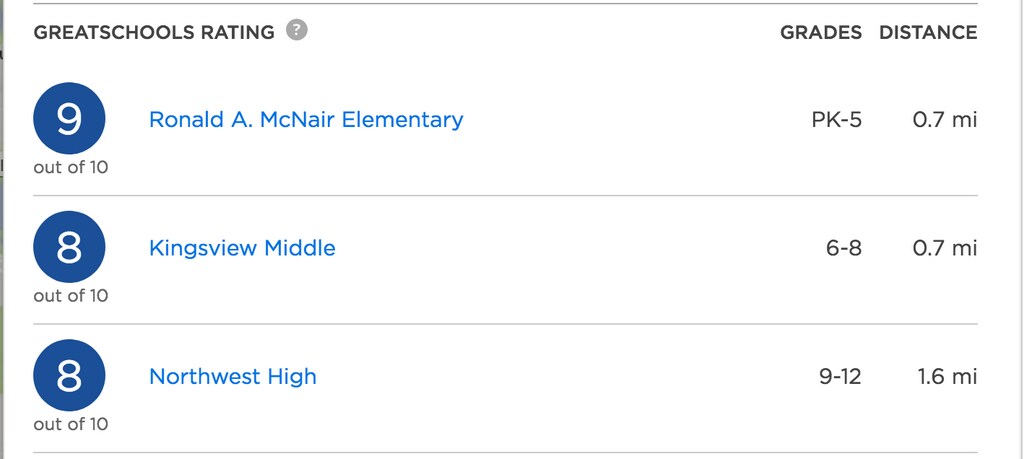Click the 0.7 mi distance for Kingsview Middle
The image size is (1024, 459).
[945, 248]
